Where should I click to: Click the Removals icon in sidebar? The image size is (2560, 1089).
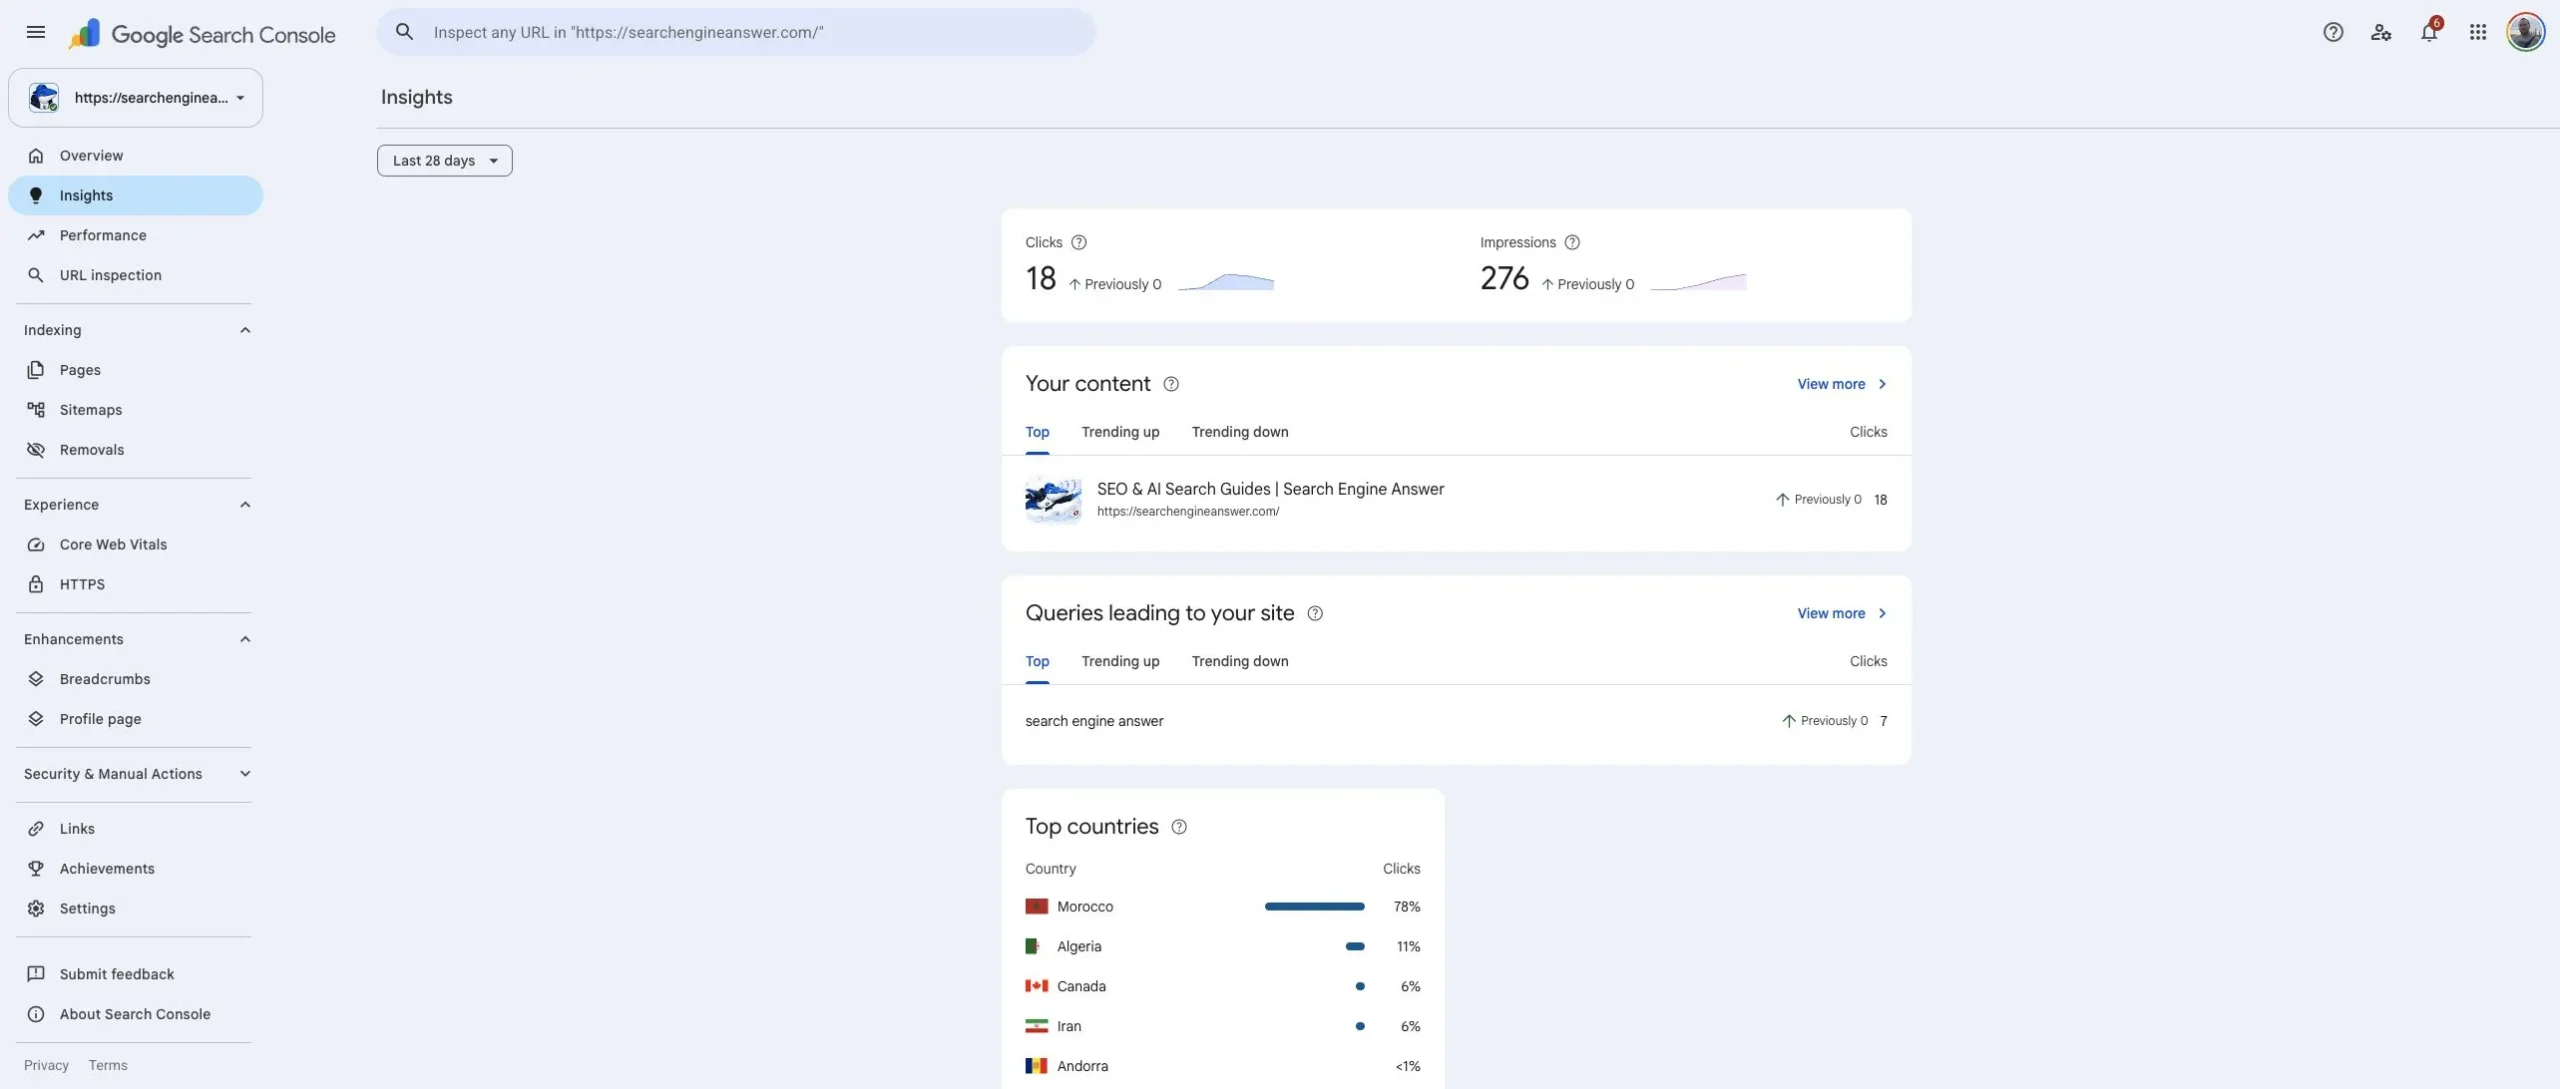click(x=36, y=450)
